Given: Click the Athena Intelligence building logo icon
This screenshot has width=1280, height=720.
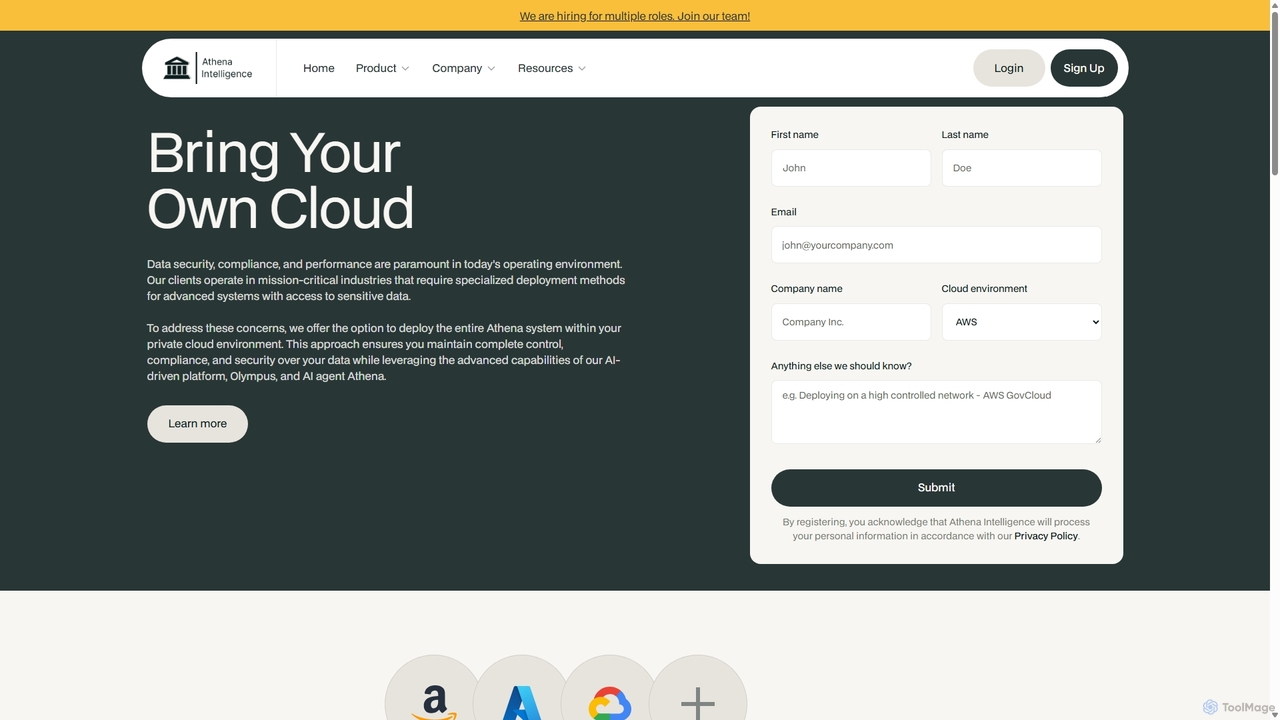Looking at the screenshot, I should tap(177, 68).
